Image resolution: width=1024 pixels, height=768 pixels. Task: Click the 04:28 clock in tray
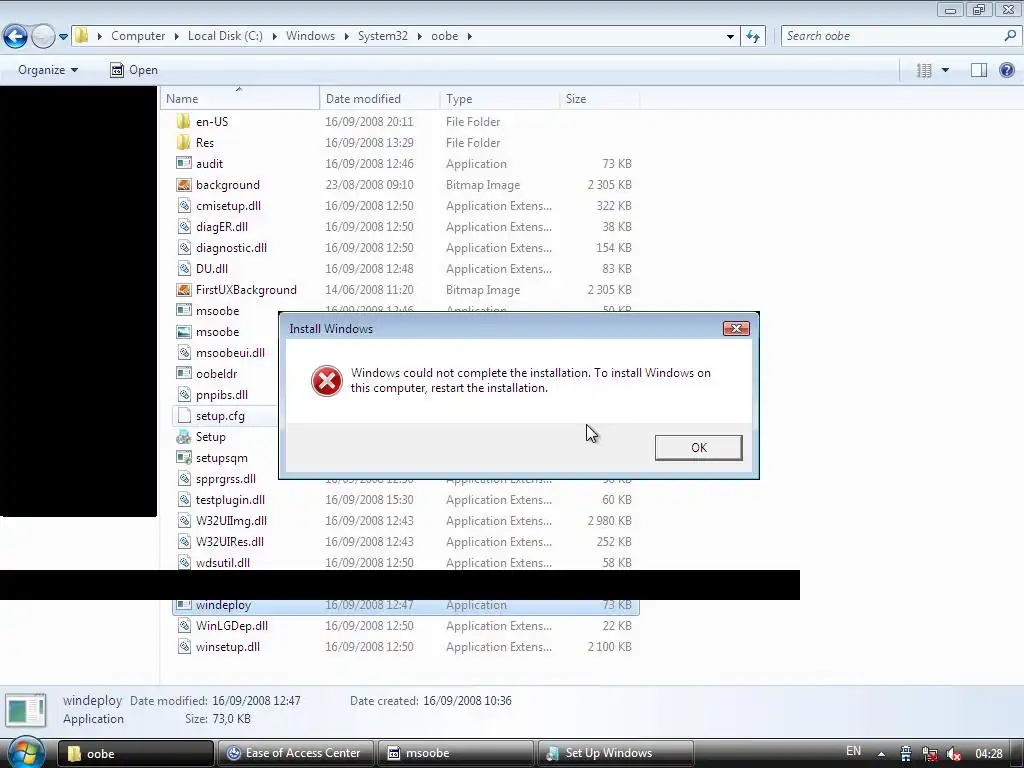989,754
